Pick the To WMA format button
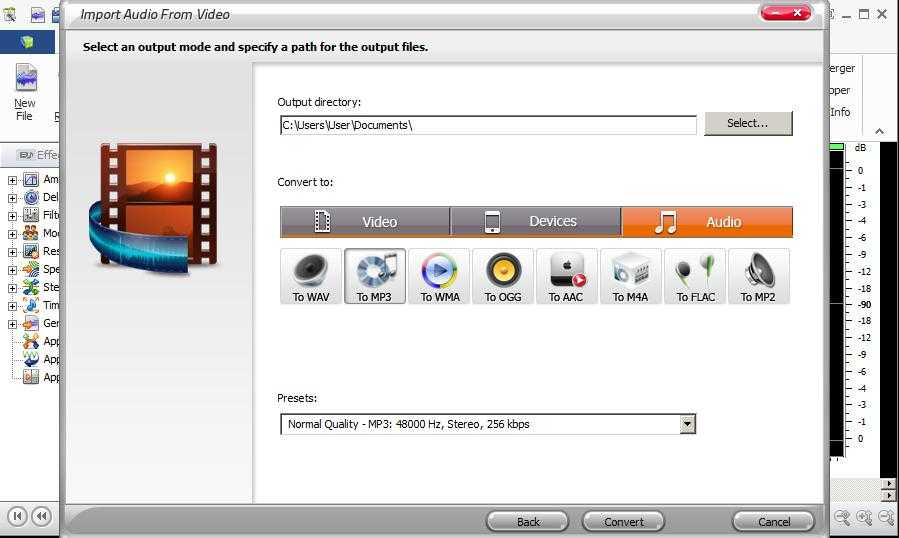This screenshot has height=538, width=899. (439, 276)
